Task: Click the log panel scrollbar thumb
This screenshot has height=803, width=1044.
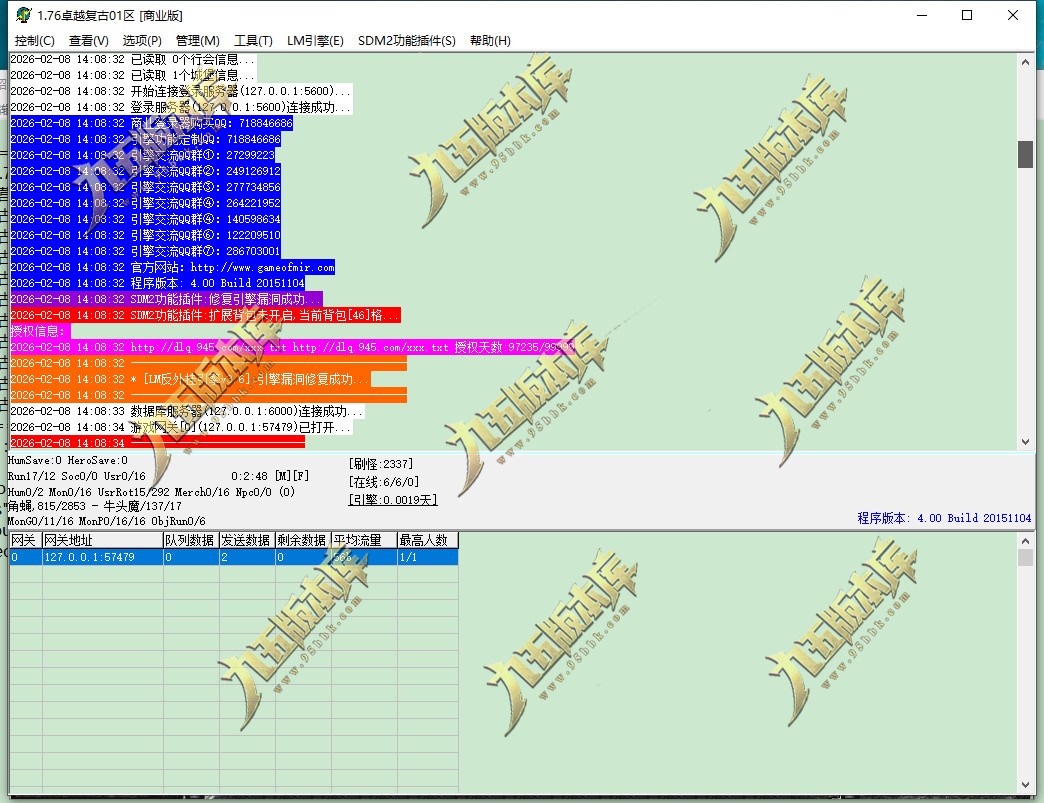Action: [1025, 154]
